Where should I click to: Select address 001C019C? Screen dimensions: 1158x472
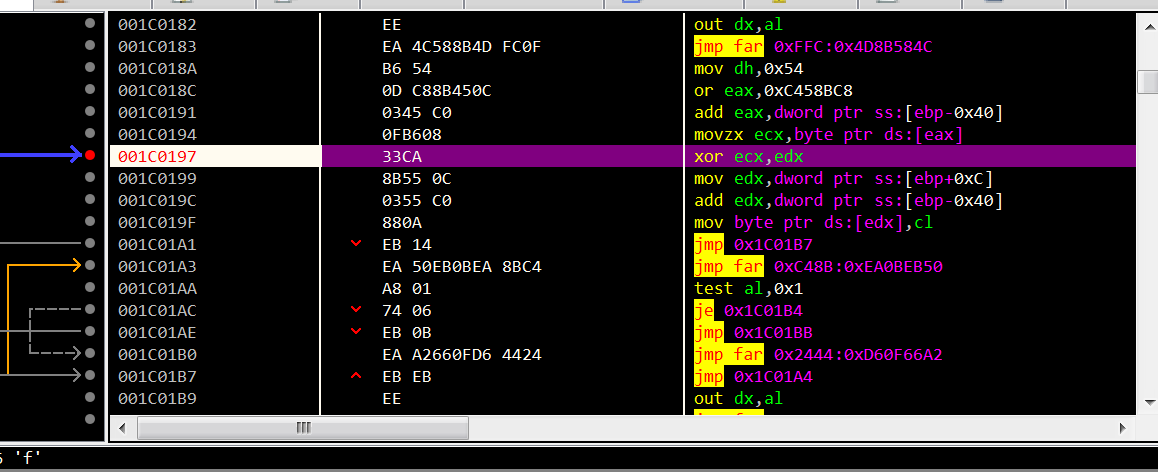tap(157, 200)
